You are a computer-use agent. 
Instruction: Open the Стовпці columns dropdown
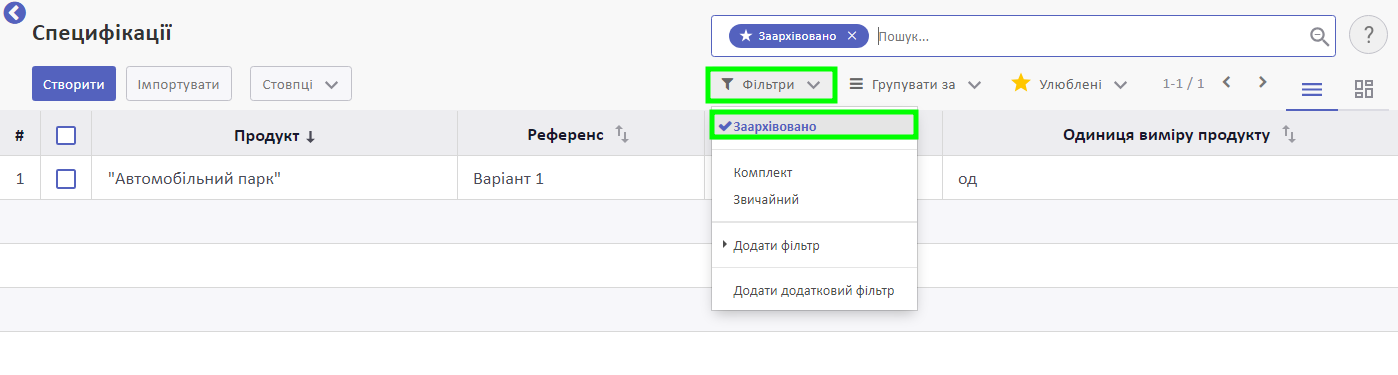click(x=301, y=84)
